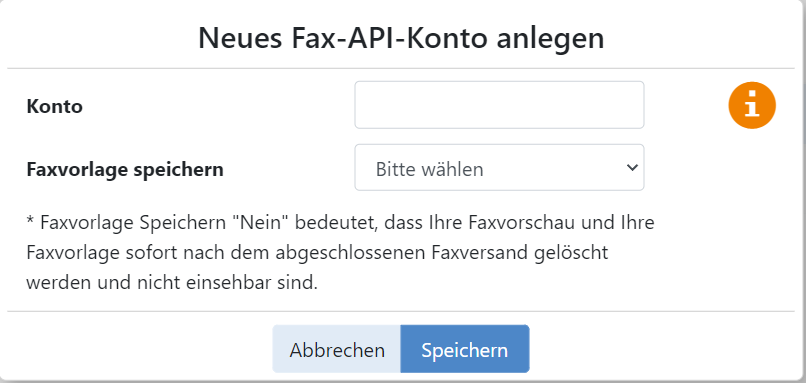This screenshot has height=383, width=806.
Task: Click the blue save button in the footer
Action: (465, 349)
